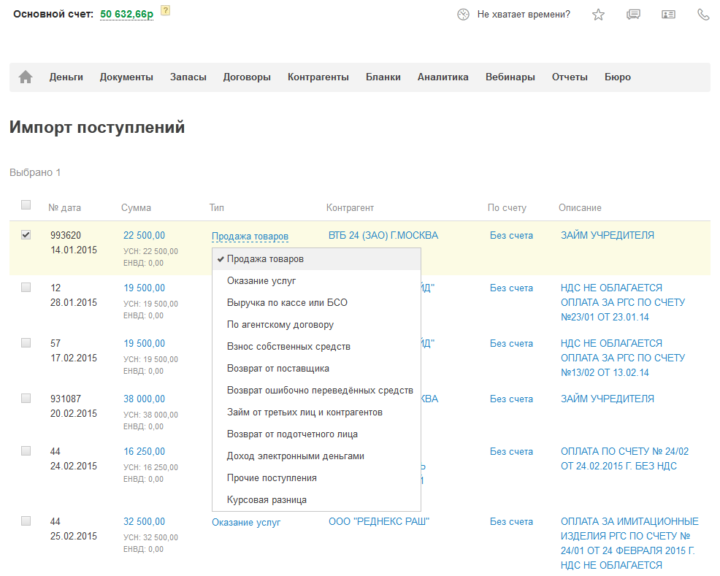
Task: Pick 'Курсовая разница' in the dropdown list
Action: pyautogui.click(x=266, y=499)
